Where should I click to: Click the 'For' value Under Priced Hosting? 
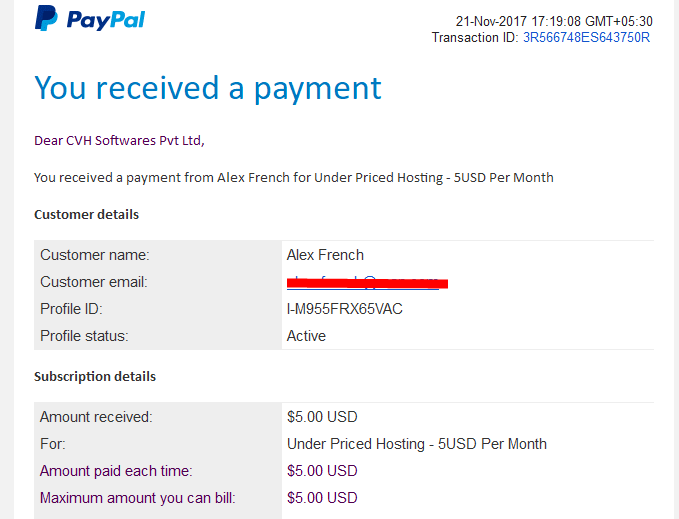pos(417,444)
